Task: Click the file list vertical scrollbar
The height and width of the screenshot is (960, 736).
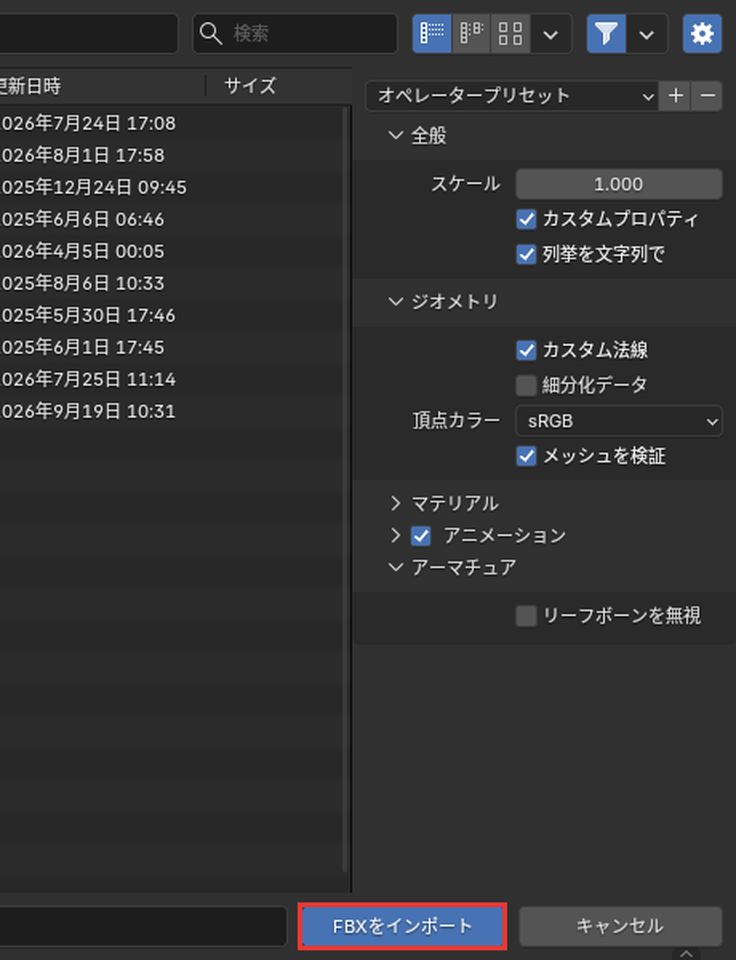Action: pos(345,490)
